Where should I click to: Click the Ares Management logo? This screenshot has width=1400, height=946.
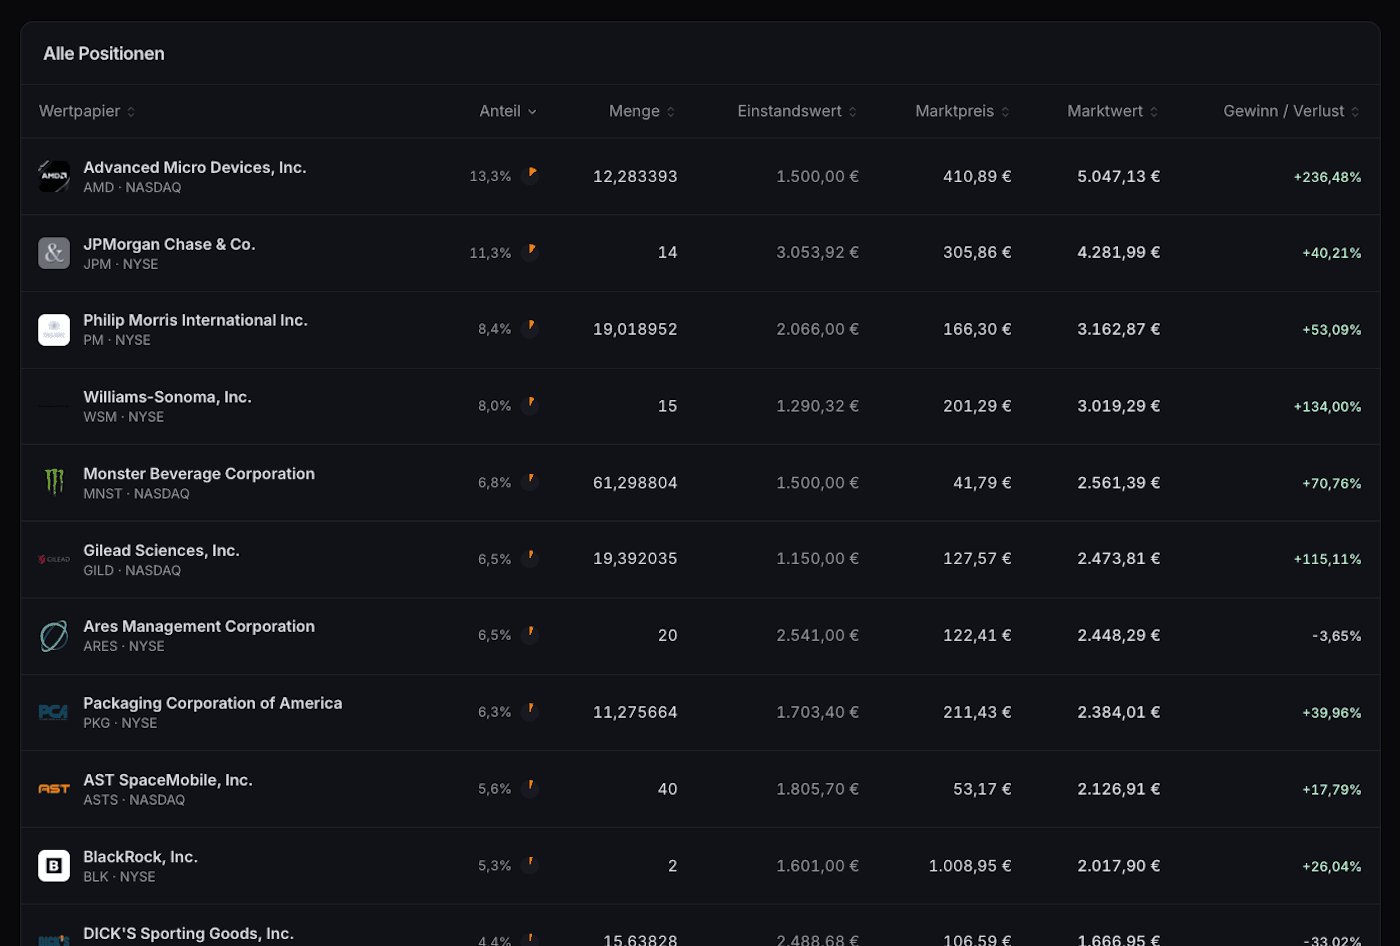pos(54,636)
